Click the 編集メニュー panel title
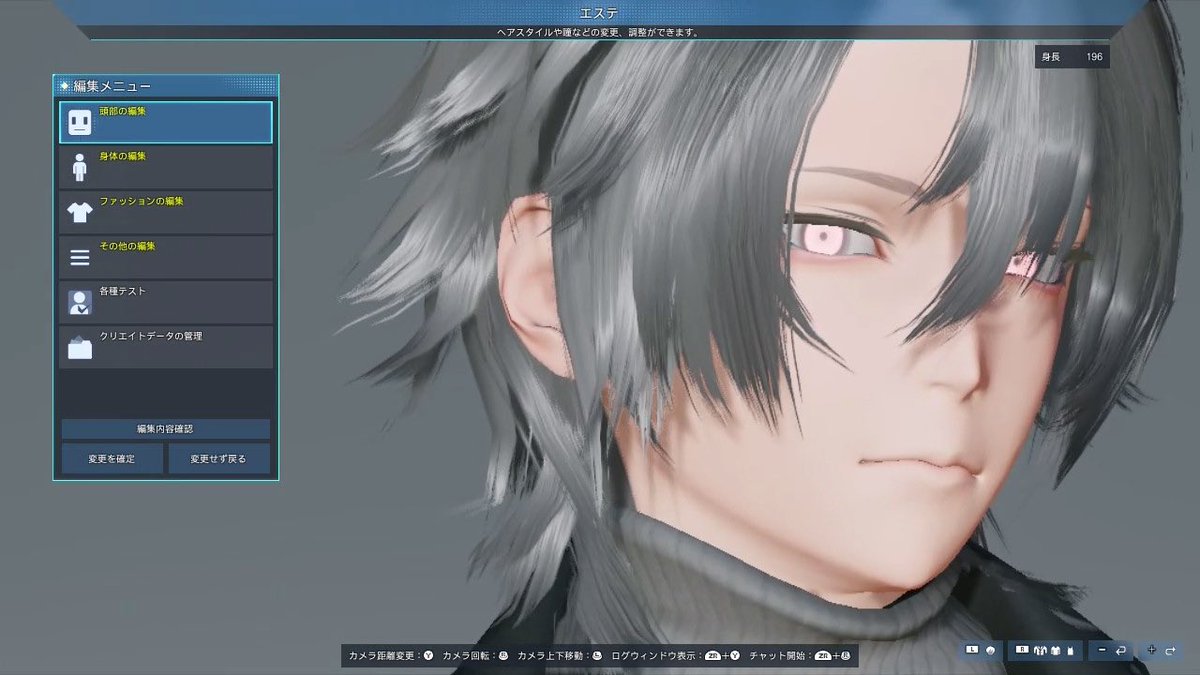 point(112,86)
